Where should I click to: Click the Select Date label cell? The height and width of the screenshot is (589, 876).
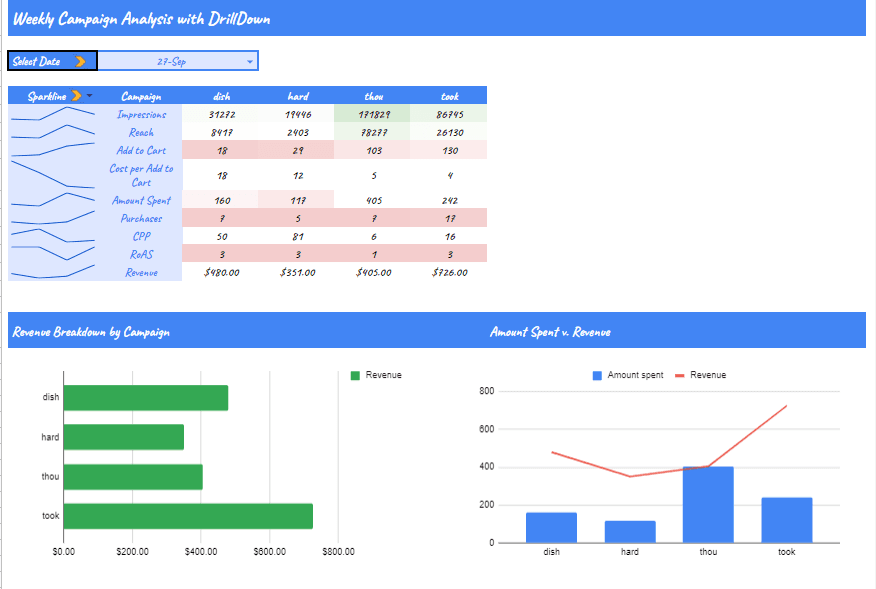pos(53,61)
